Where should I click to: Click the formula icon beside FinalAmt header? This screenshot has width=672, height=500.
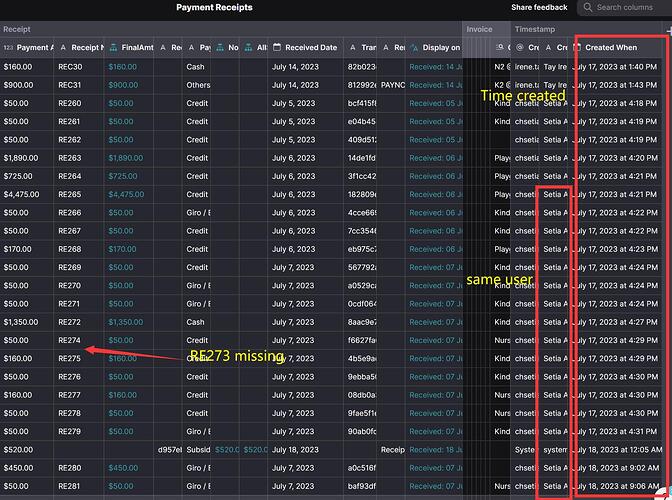click(113, 48)
